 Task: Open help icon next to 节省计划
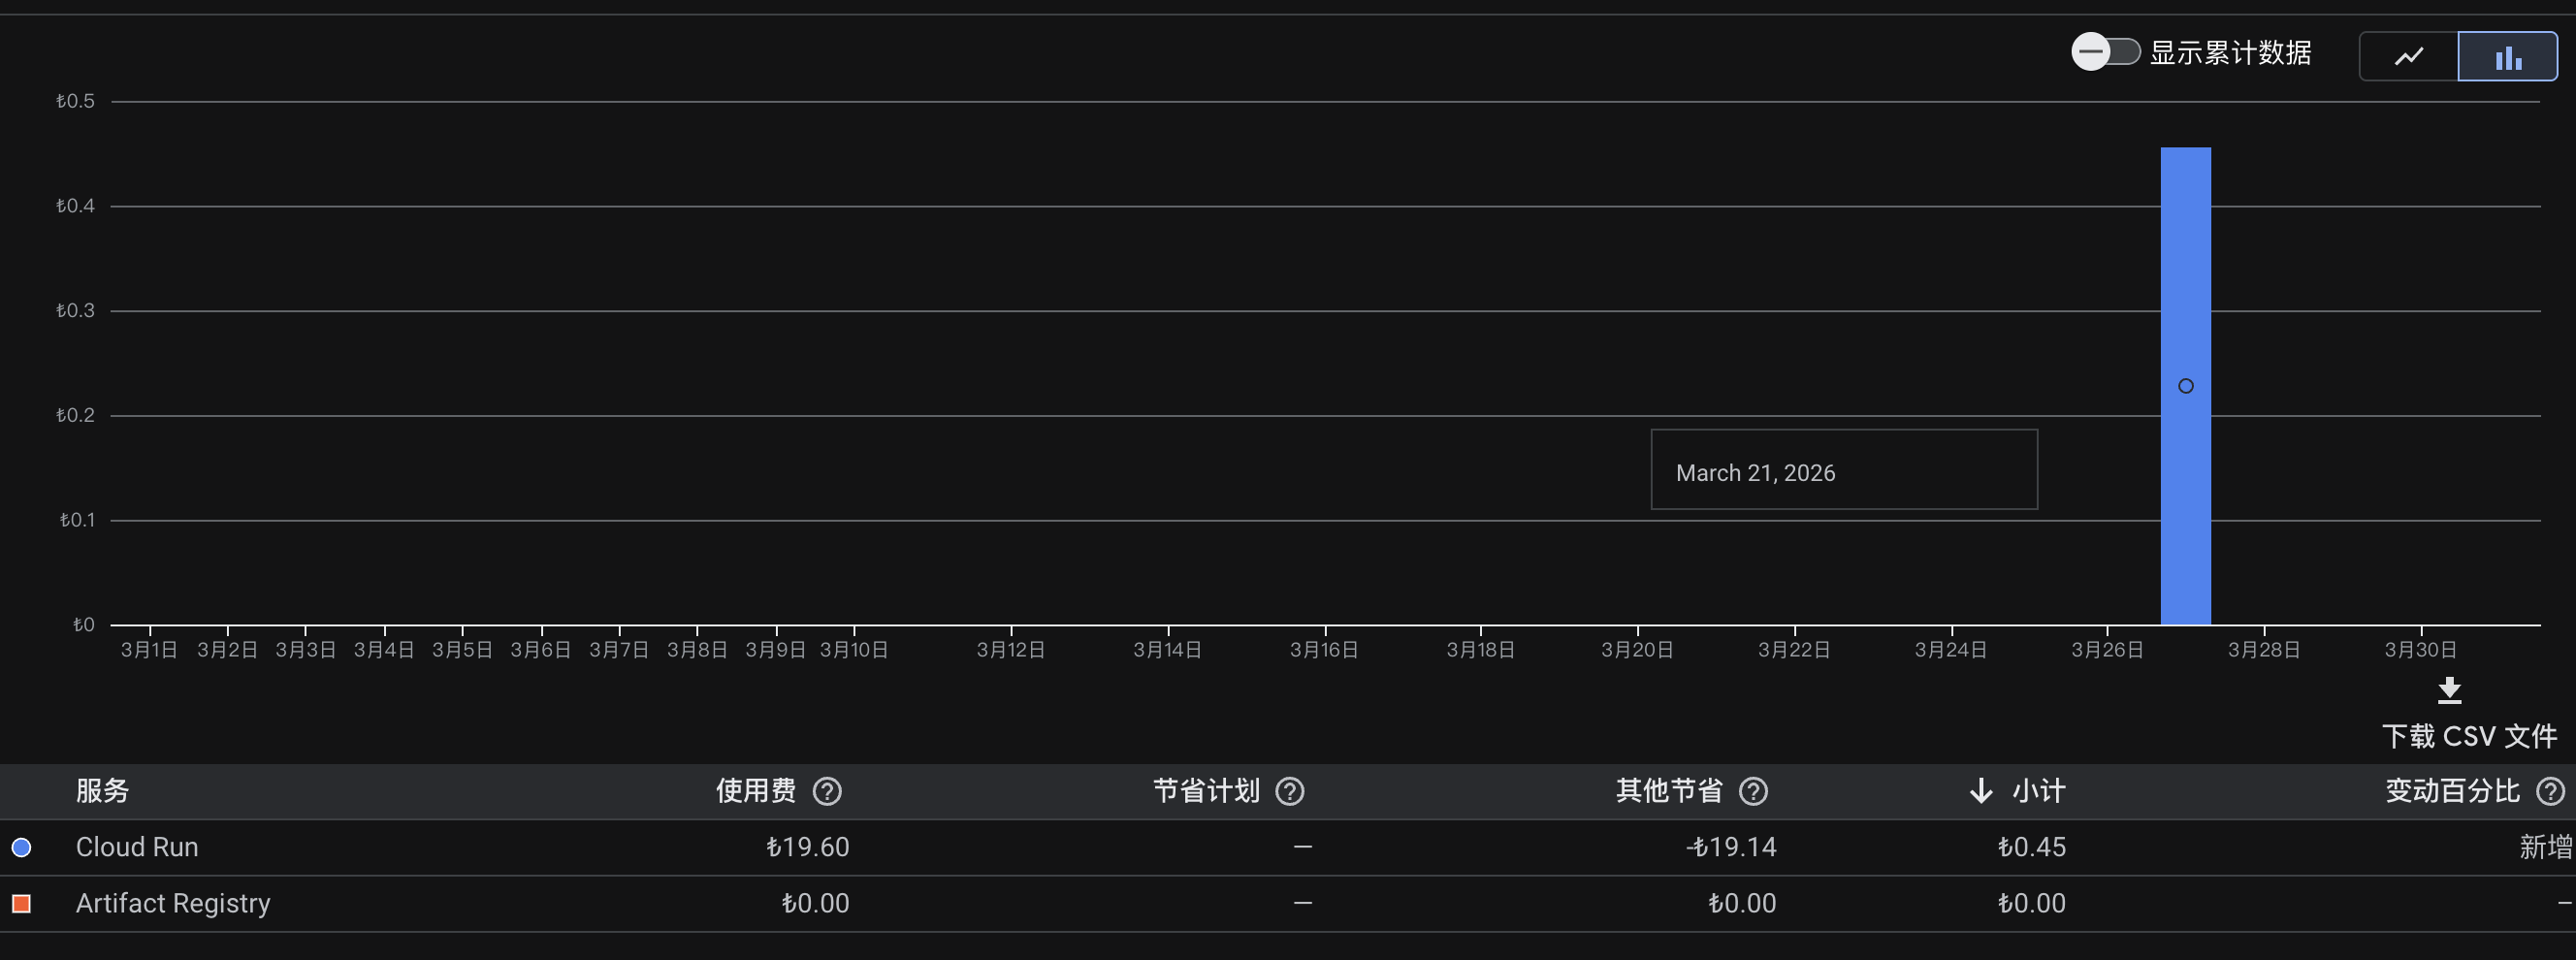point(1290,792)
